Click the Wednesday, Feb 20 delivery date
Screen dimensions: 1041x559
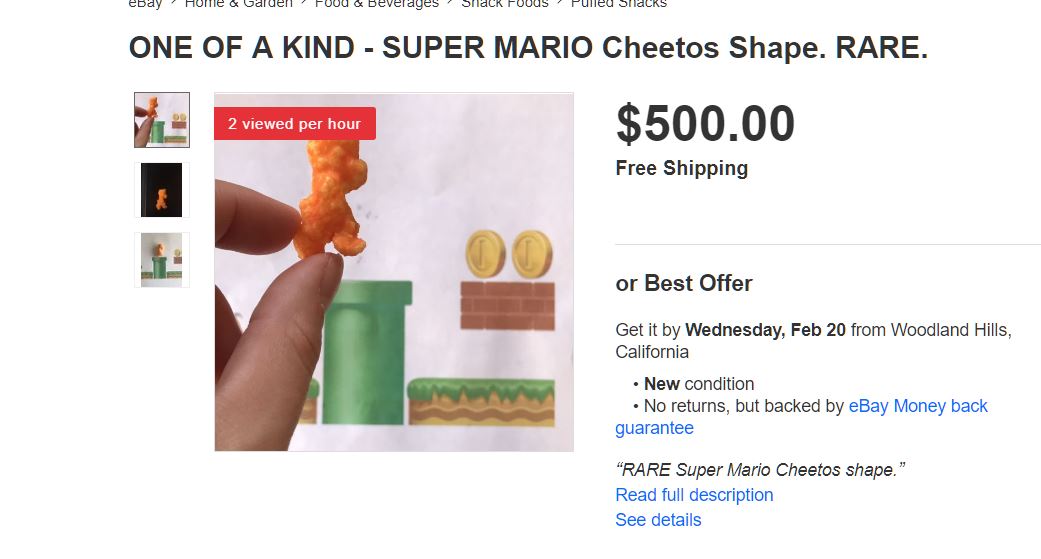tap(765, 330)
